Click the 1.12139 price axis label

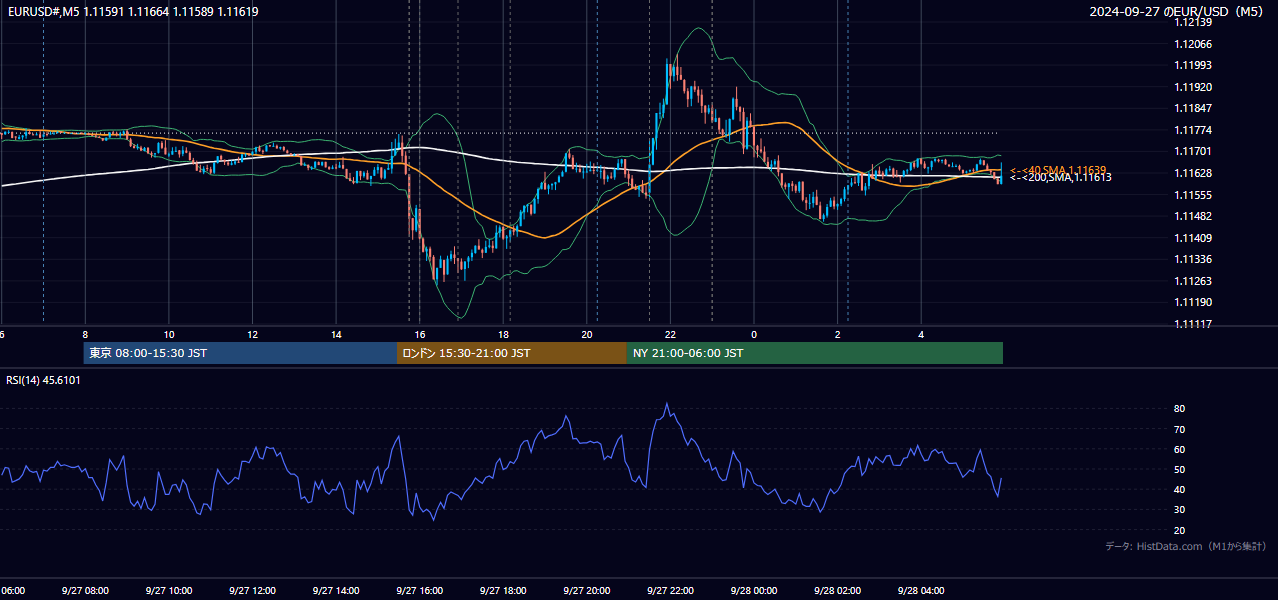tap(1193, 22)
